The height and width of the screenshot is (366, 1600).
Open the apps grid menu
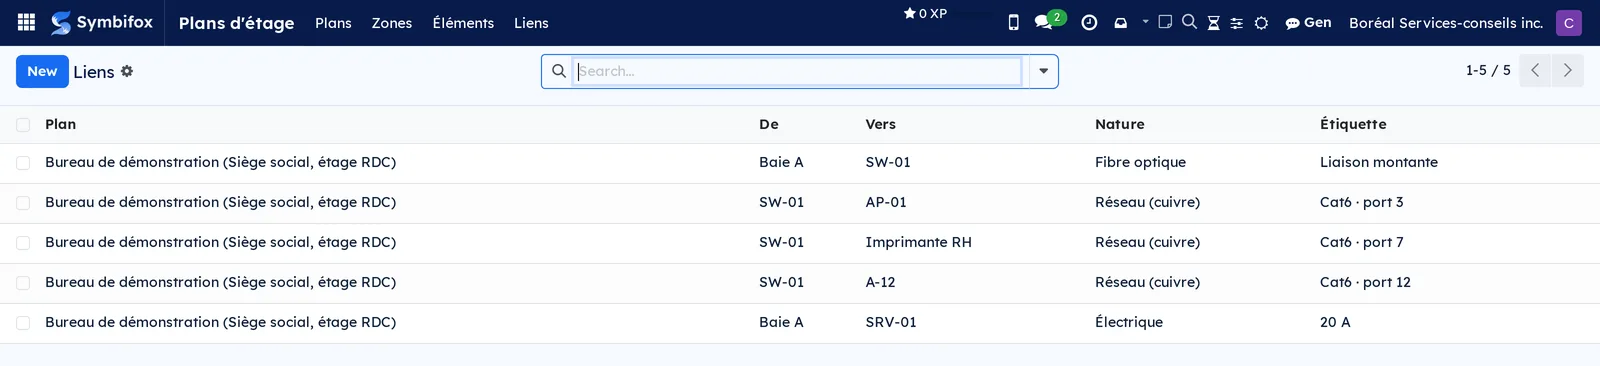click(x=27, y=22)
